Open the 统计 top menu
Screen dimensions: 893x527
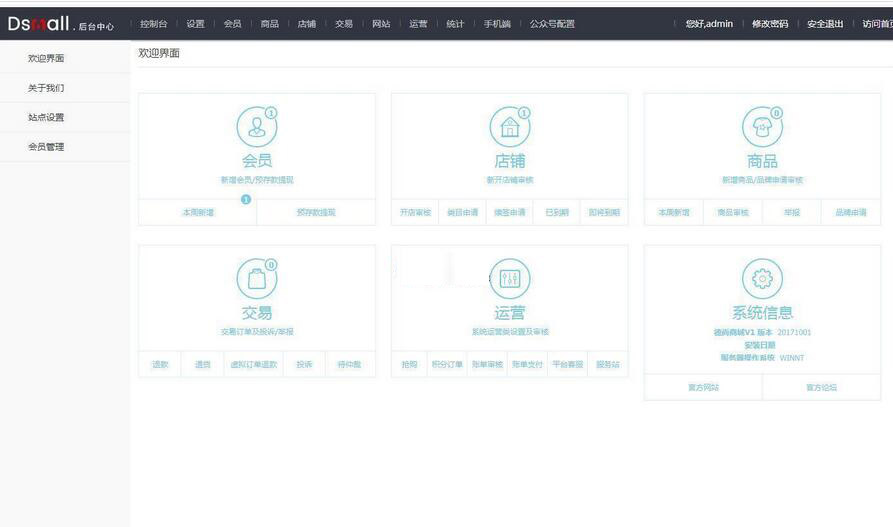(x=455, y=24)
